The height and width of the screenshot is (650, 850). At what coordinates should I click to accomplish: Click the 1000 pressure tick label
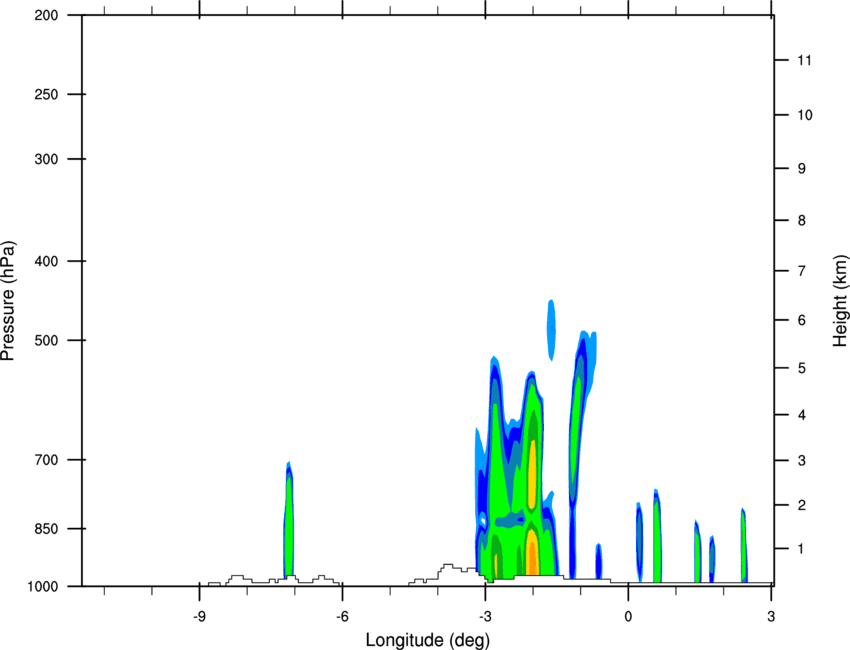click(43, 587)
